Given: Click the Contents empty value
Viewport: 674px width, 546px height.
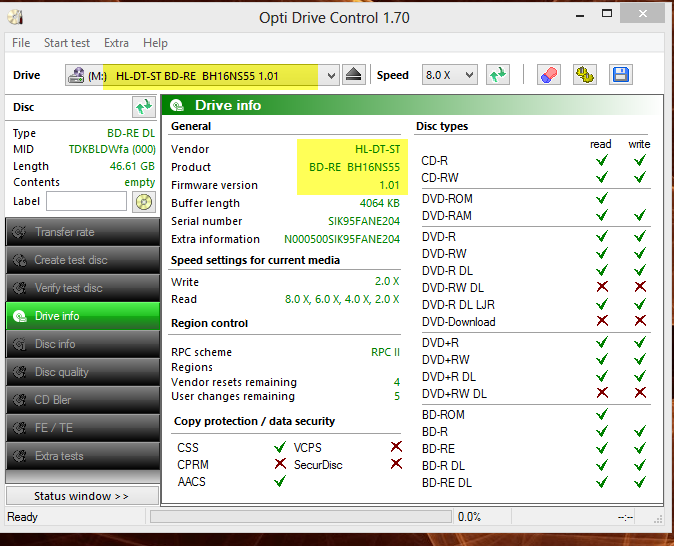Looking at the screenshot, I should point(140,182).
